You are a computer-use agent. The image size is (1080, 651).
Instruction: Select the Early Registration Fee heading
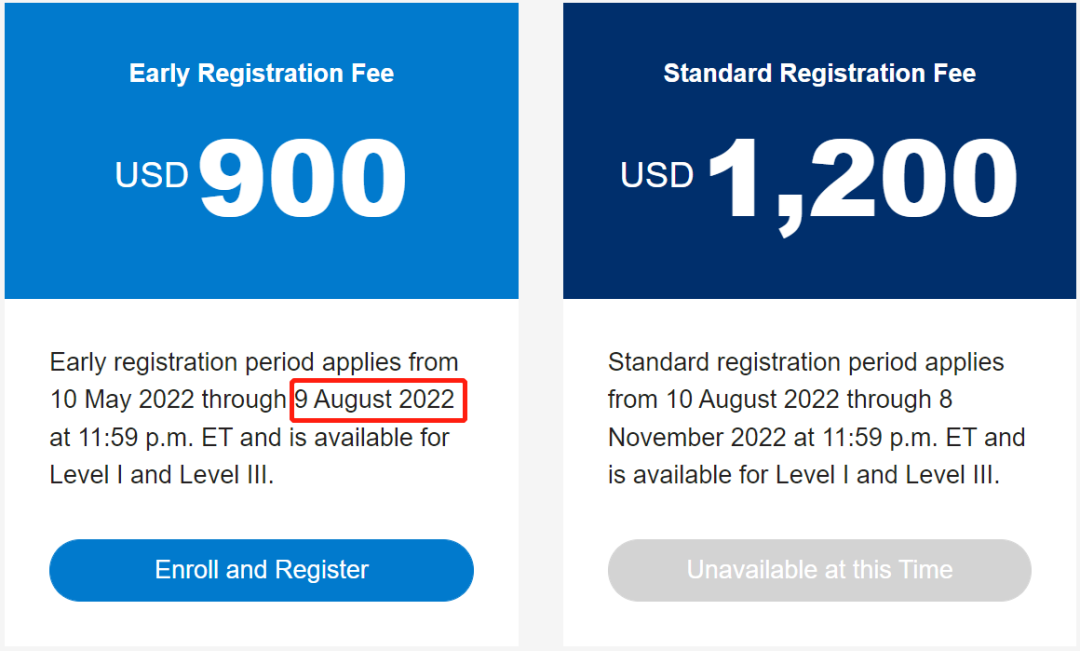point(261,73)
